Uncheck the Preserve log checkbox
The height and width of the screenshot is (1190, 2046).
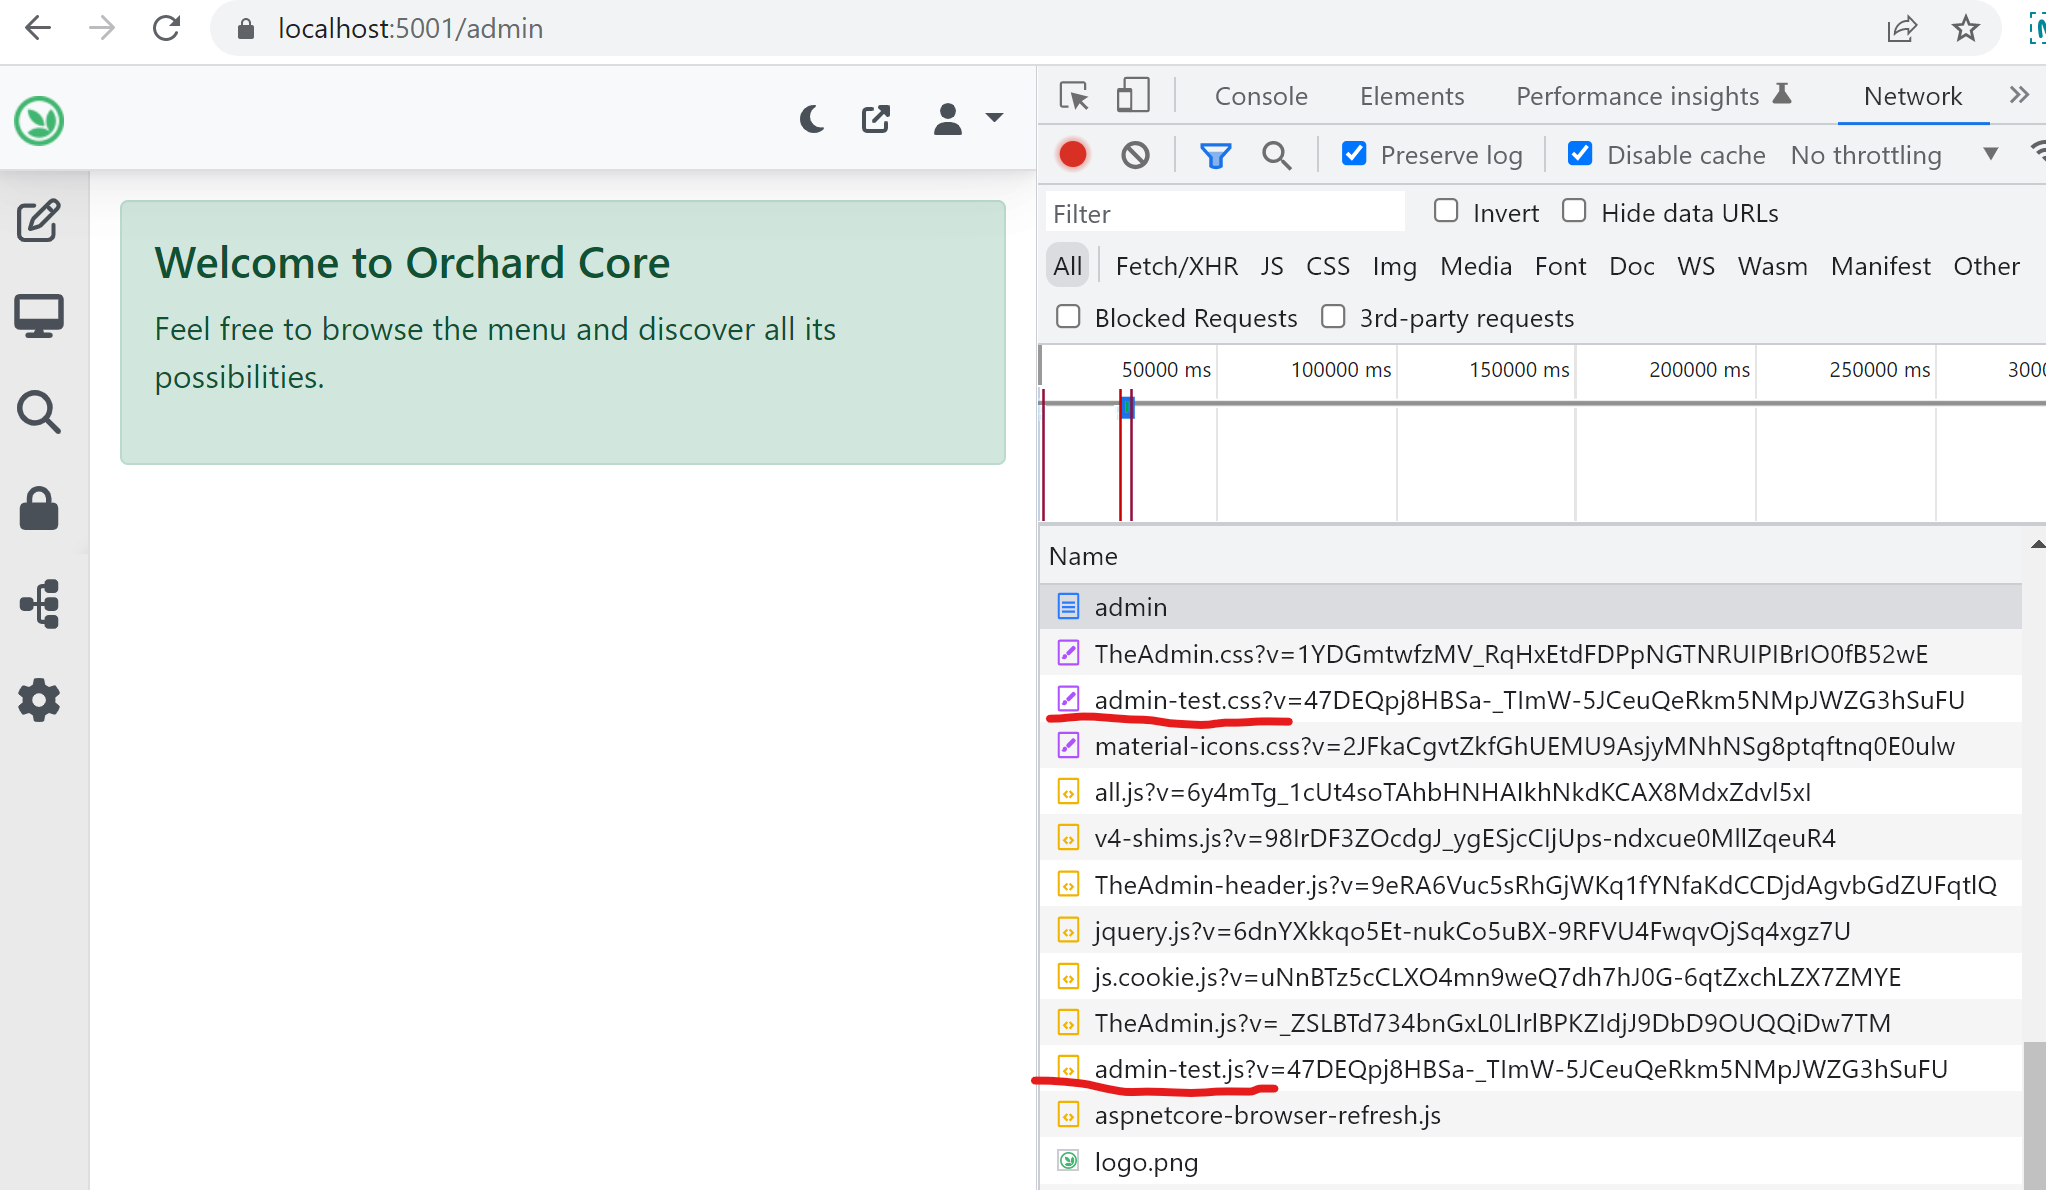pos(1355,153)
